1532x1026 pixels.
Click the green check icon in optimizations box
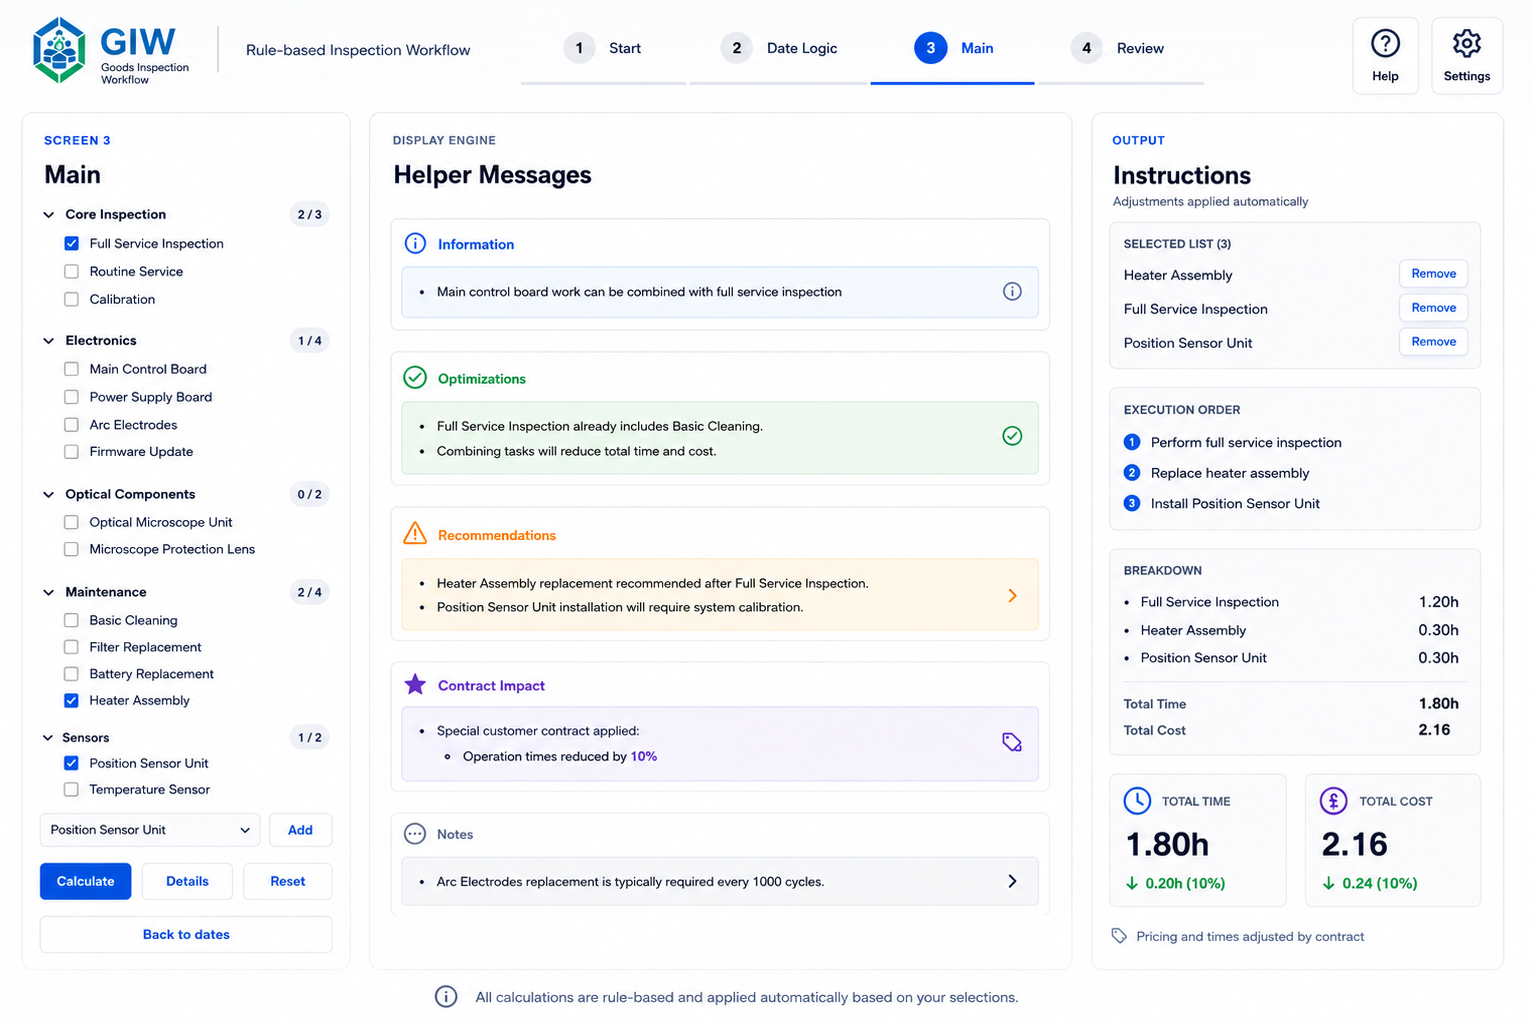pyautogui.click(x=1012, y=436)
